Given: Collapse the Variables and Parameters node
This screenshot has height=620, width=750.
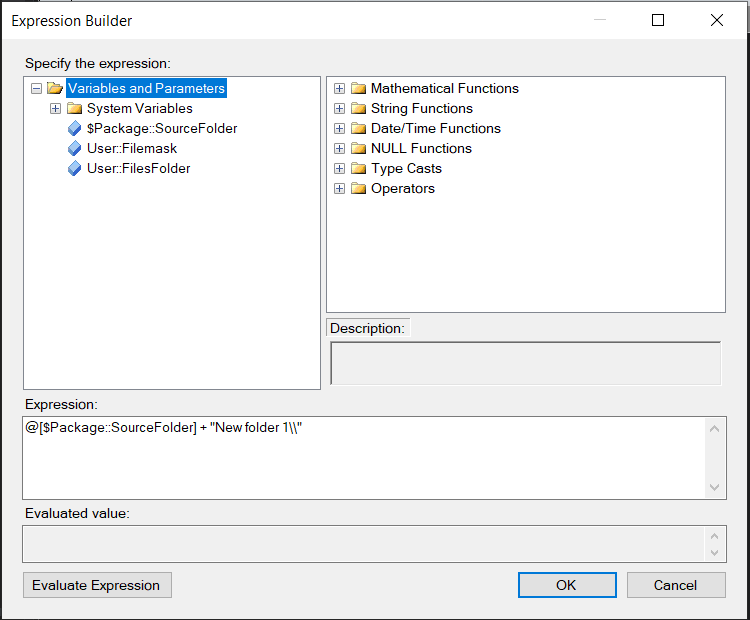Looking at the screenshot, I should (37, 89).
